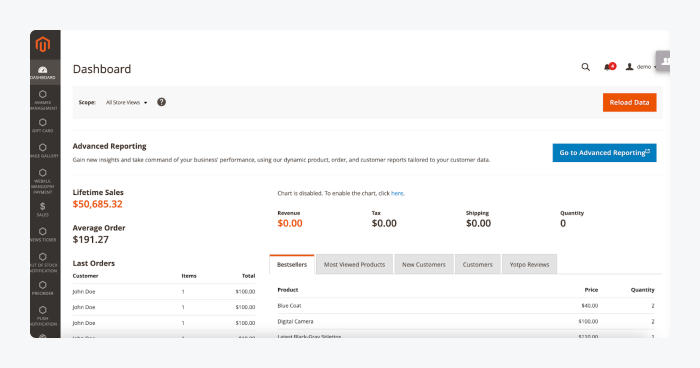Click the Reload Data button
This screenshot has height=368, width=700.
point(629,102)
